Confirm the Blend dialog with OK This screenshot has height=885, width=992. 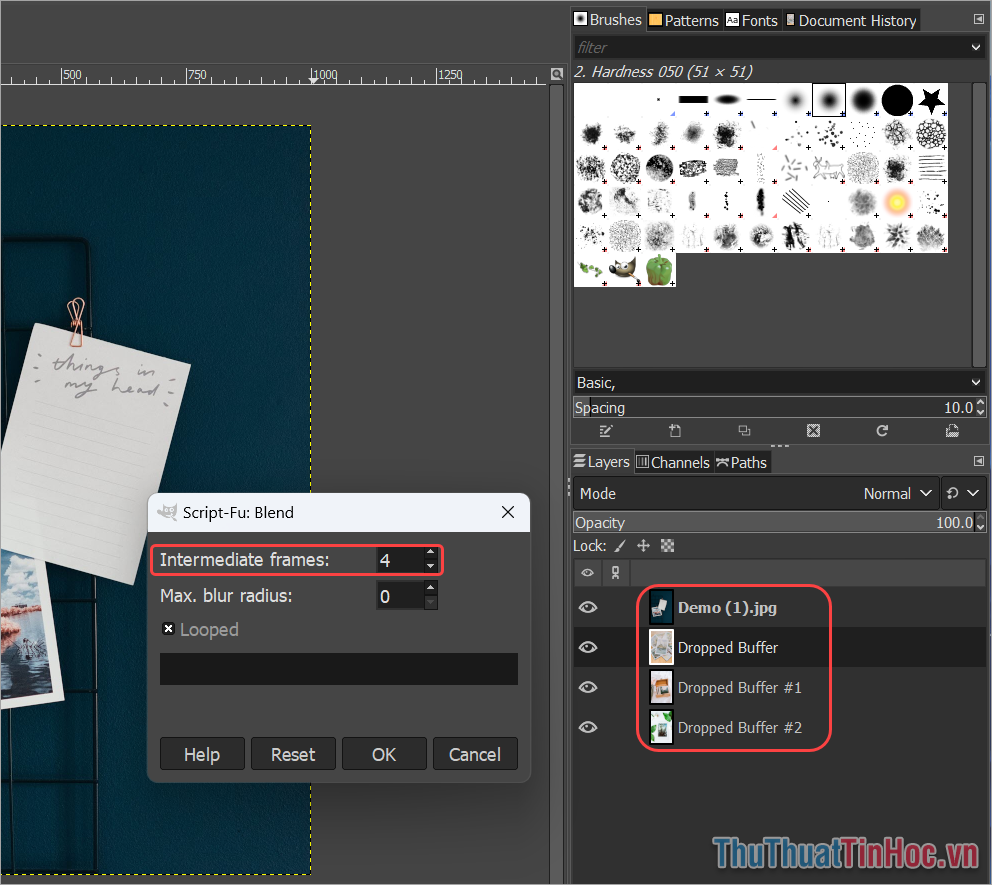384,754
